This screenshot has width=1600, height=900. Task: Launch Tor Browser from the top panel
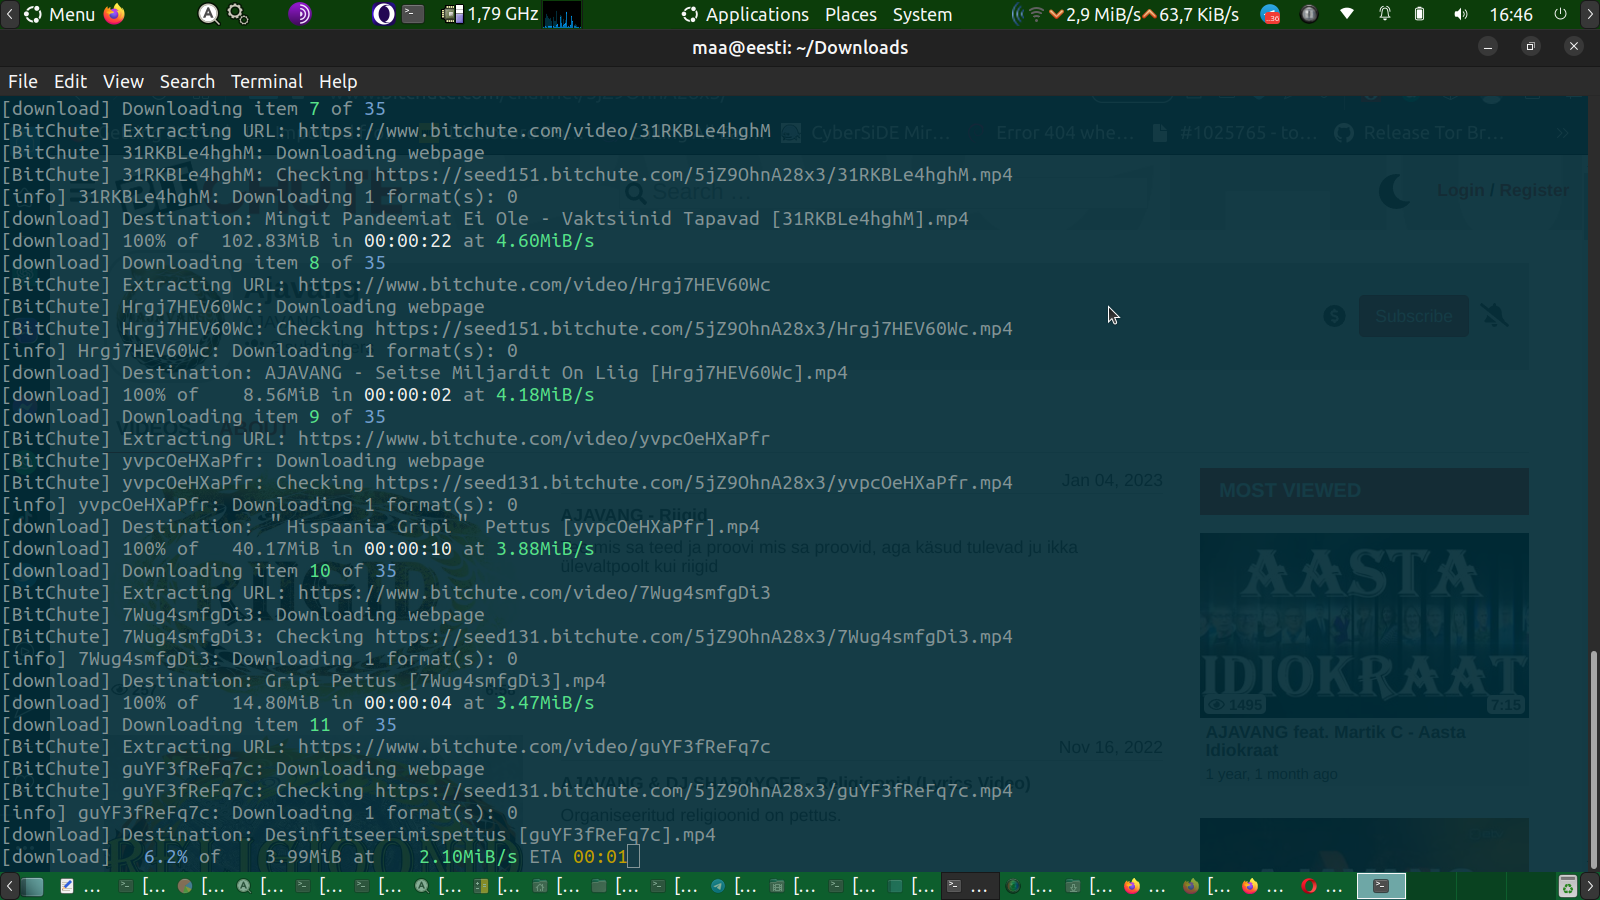click(x=300, y=14)
